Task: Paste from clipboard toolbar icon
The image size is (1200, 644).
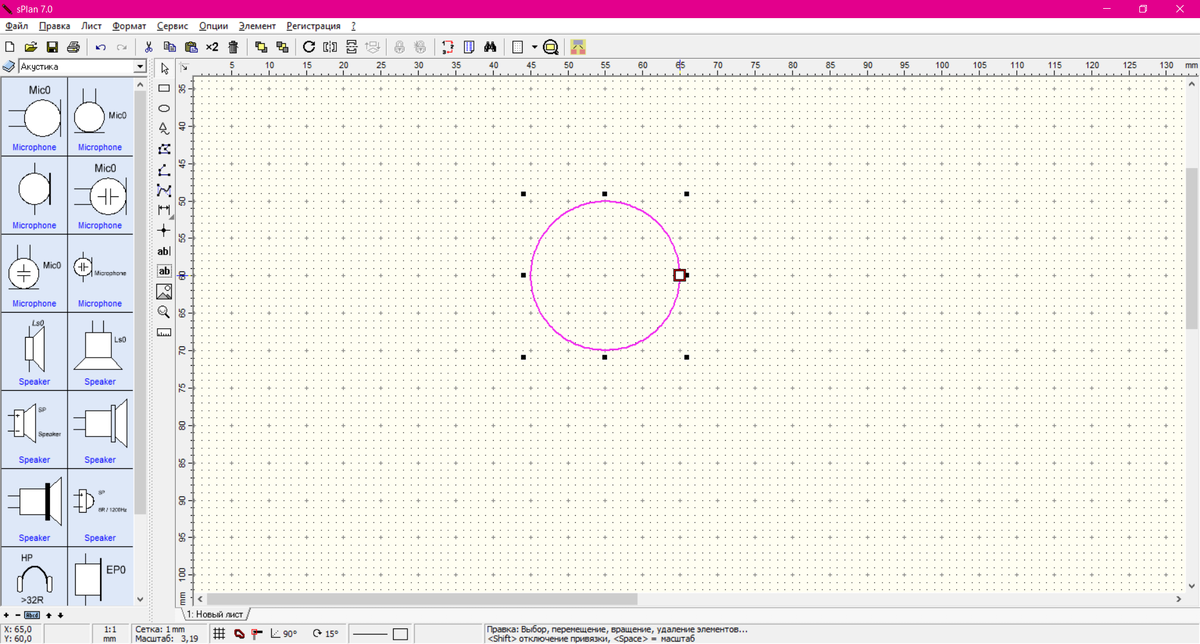Action: click(191, 47)
